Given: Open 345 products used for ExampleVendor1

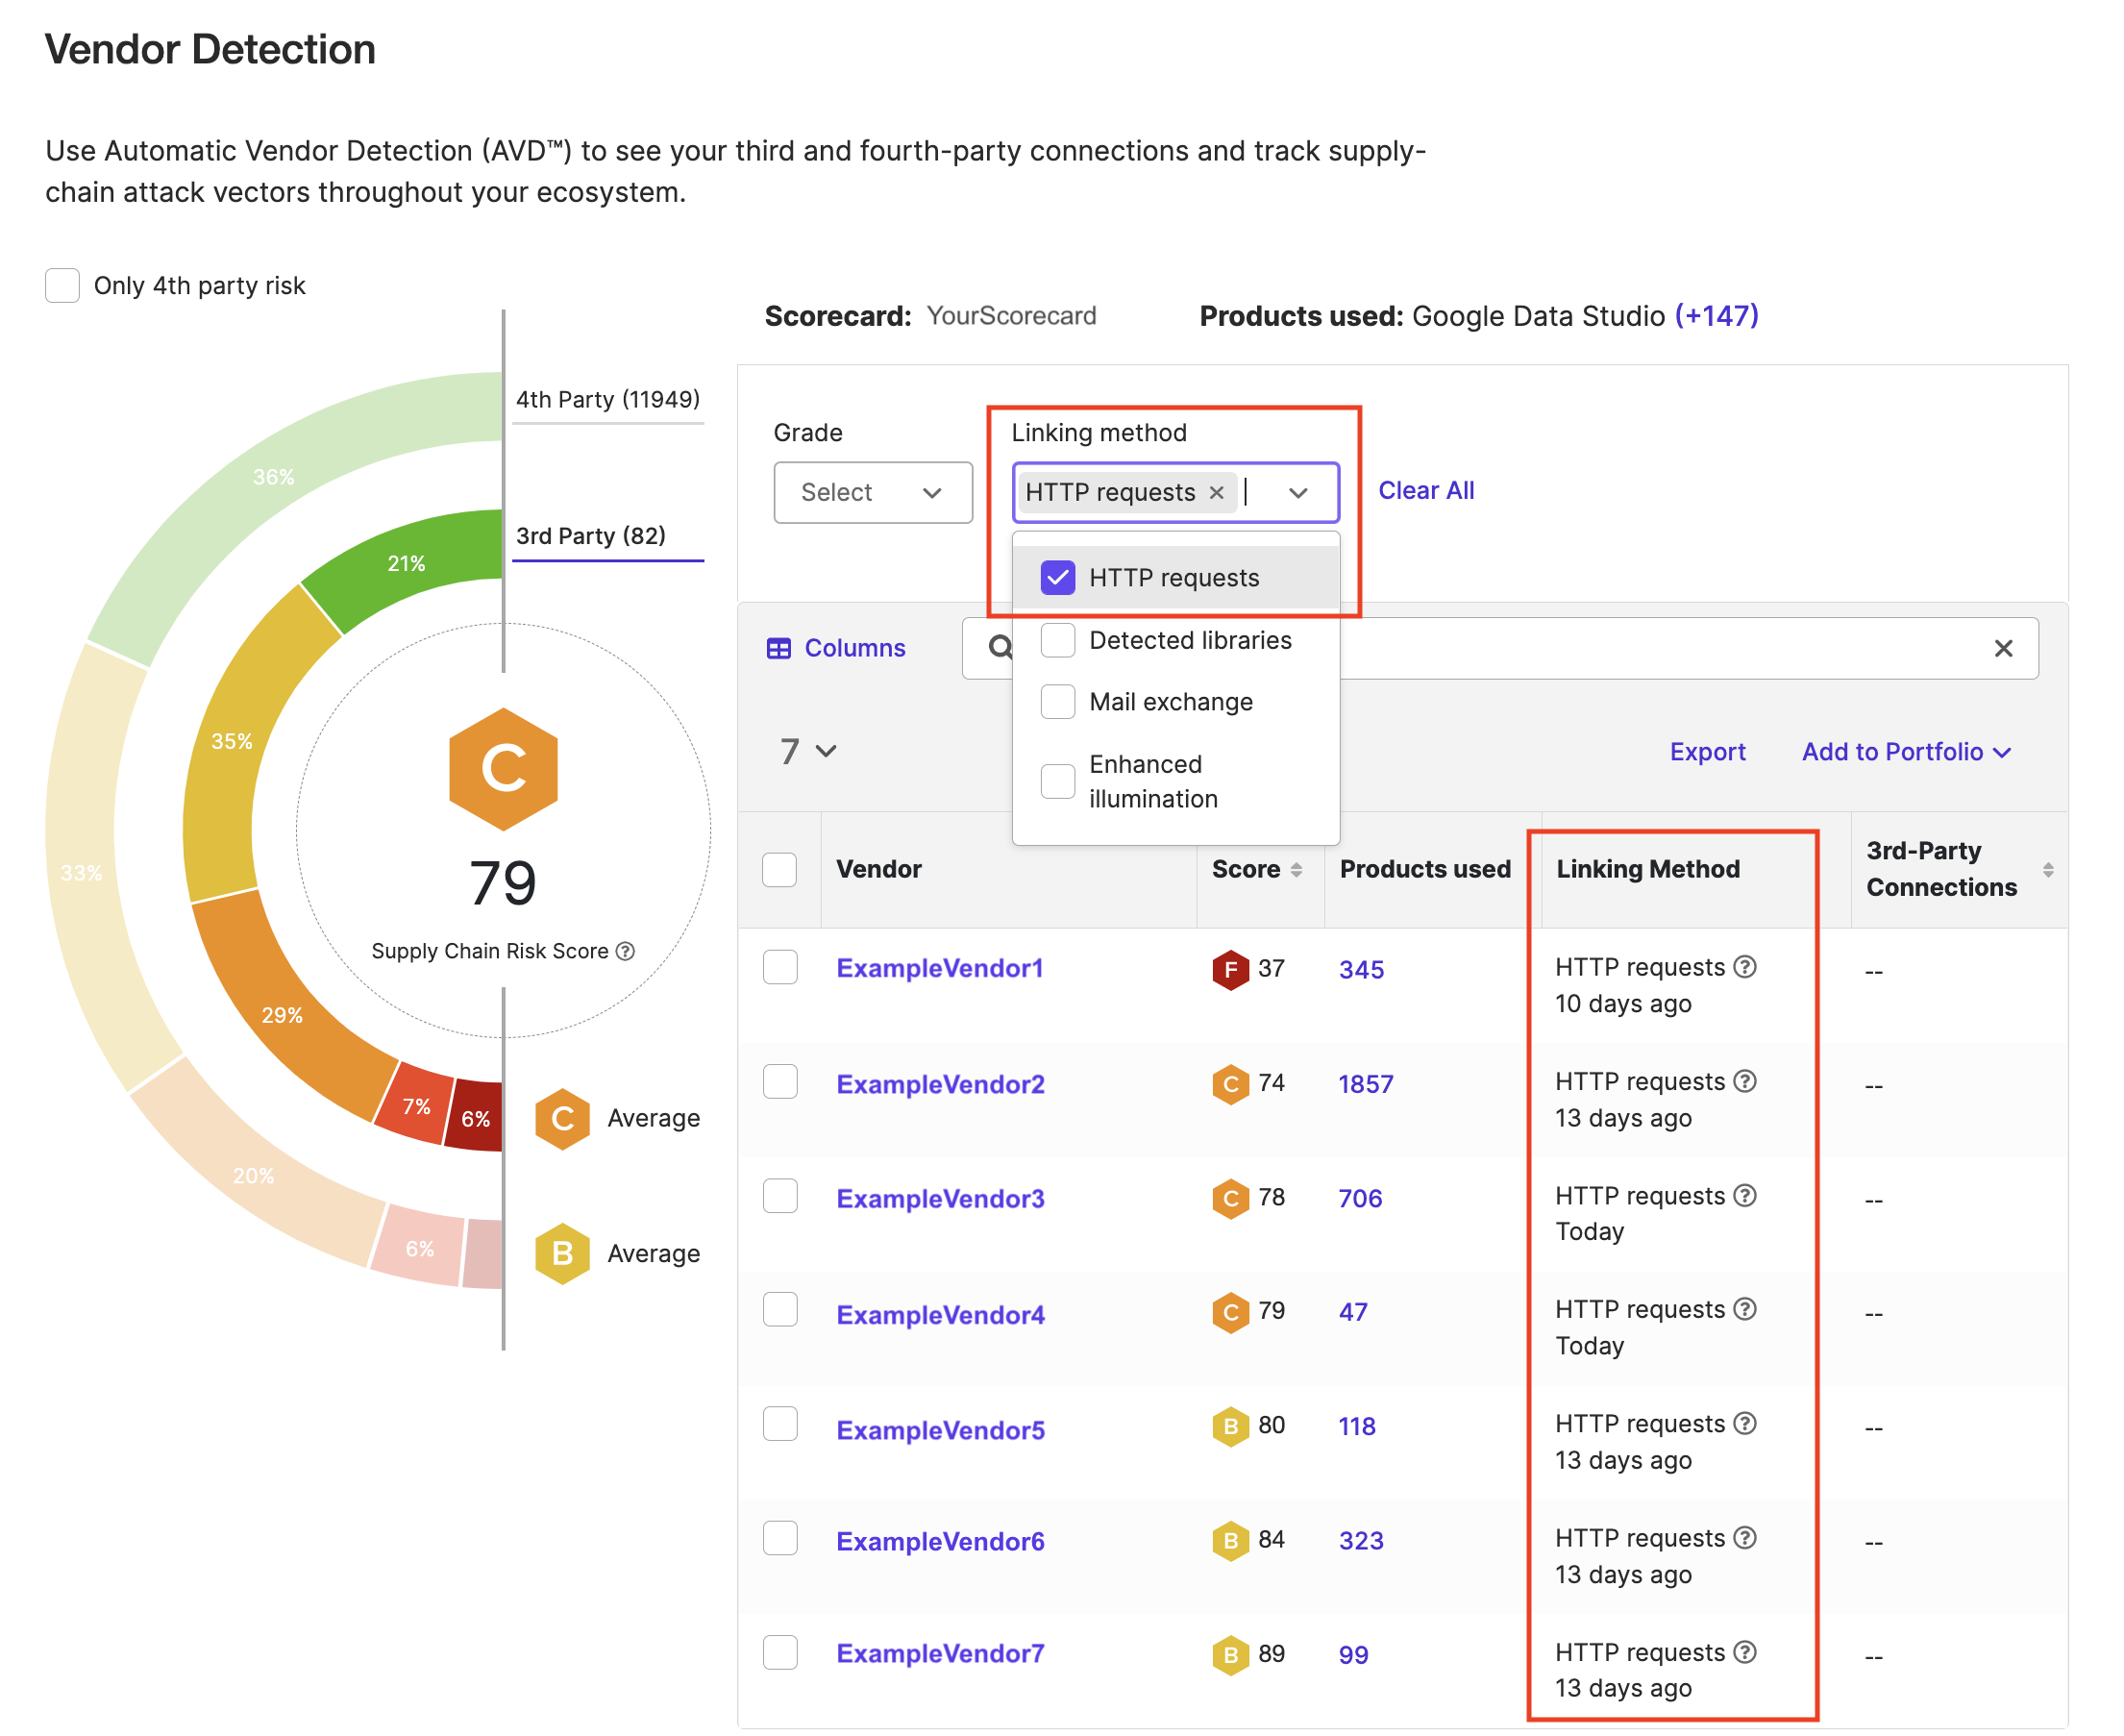Looking at the screenshot, I should [x=1362, y=969].
